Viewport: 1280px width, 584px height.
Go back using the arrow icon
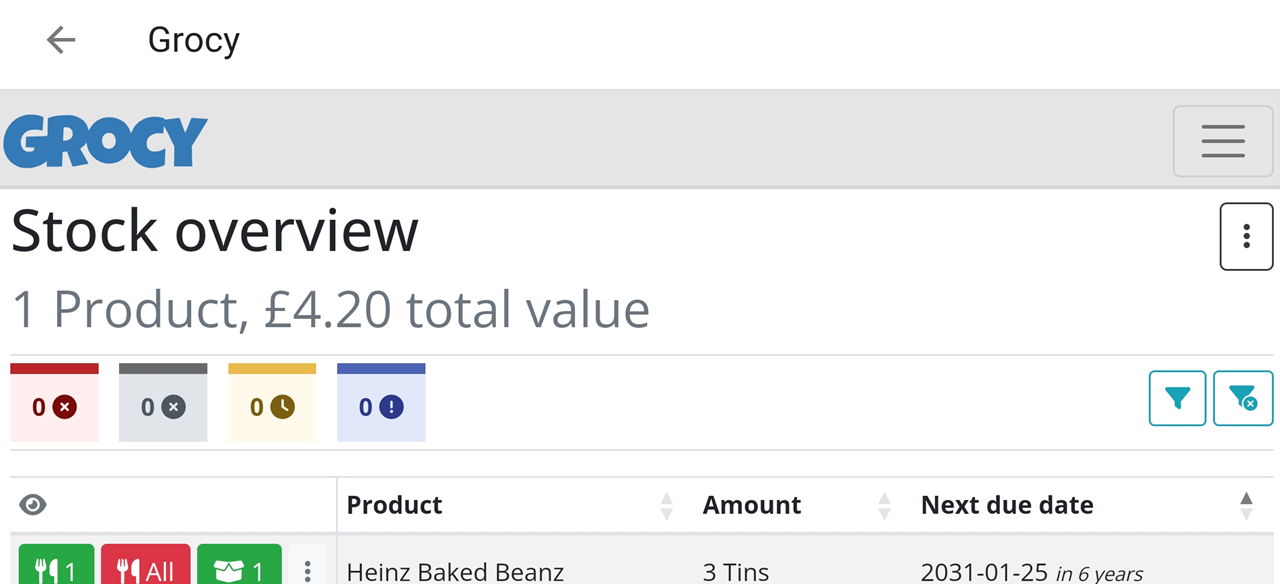coord(61,40)
